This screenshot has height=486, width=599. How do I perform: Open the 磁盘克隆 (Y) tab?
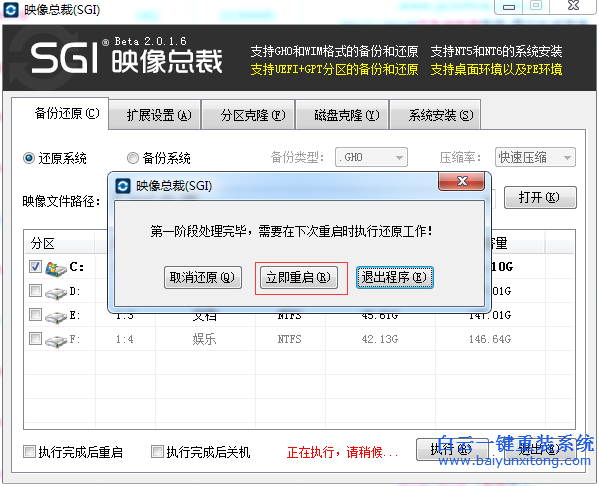pyautogui.click(x=342, y=115)
